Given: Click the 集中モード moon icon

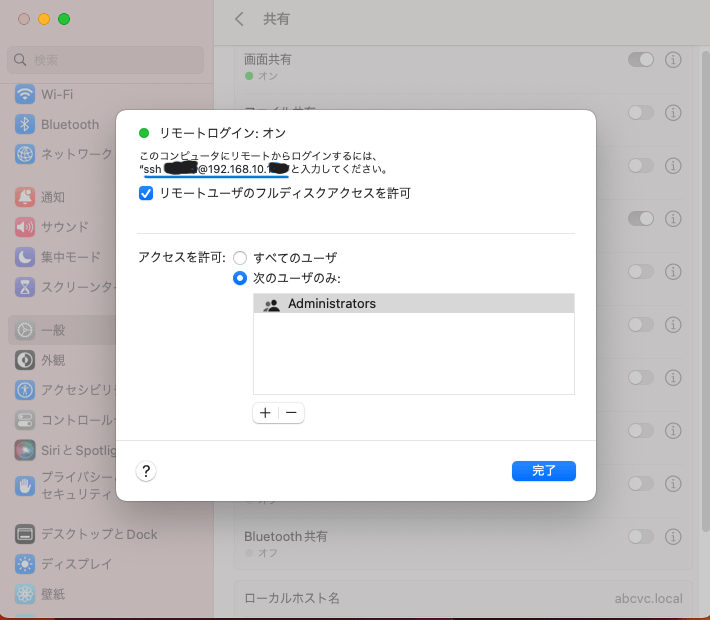Looking at the screenshot, I should [25, 257].
